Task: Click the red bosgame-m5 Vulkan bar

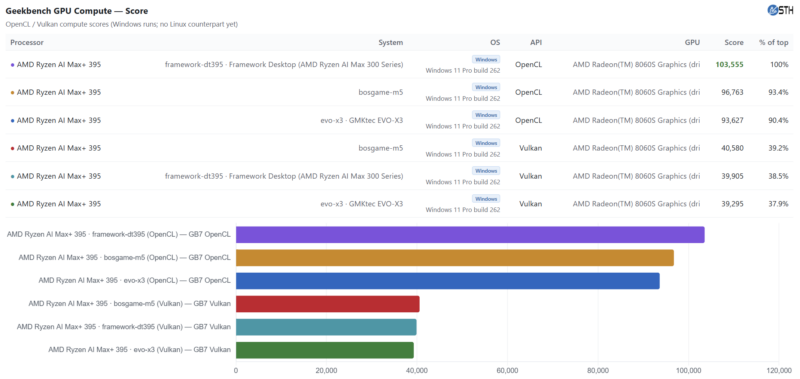Action: [328, 304]
